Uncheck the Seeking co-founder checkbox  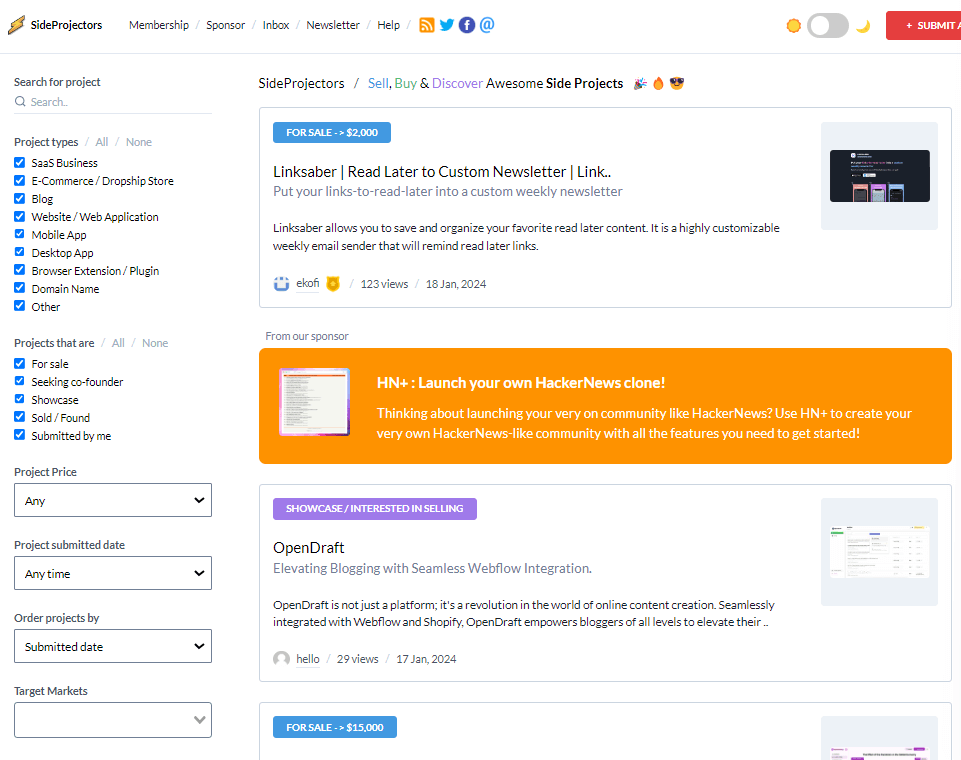(x=20, y=382)
